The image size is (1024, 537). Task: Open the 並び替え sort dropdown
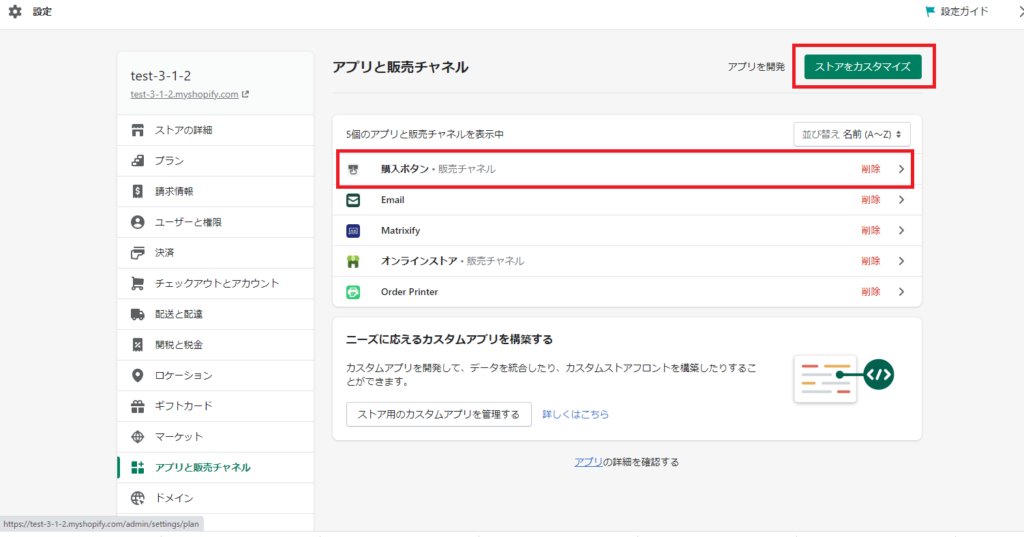click(850, 134)
